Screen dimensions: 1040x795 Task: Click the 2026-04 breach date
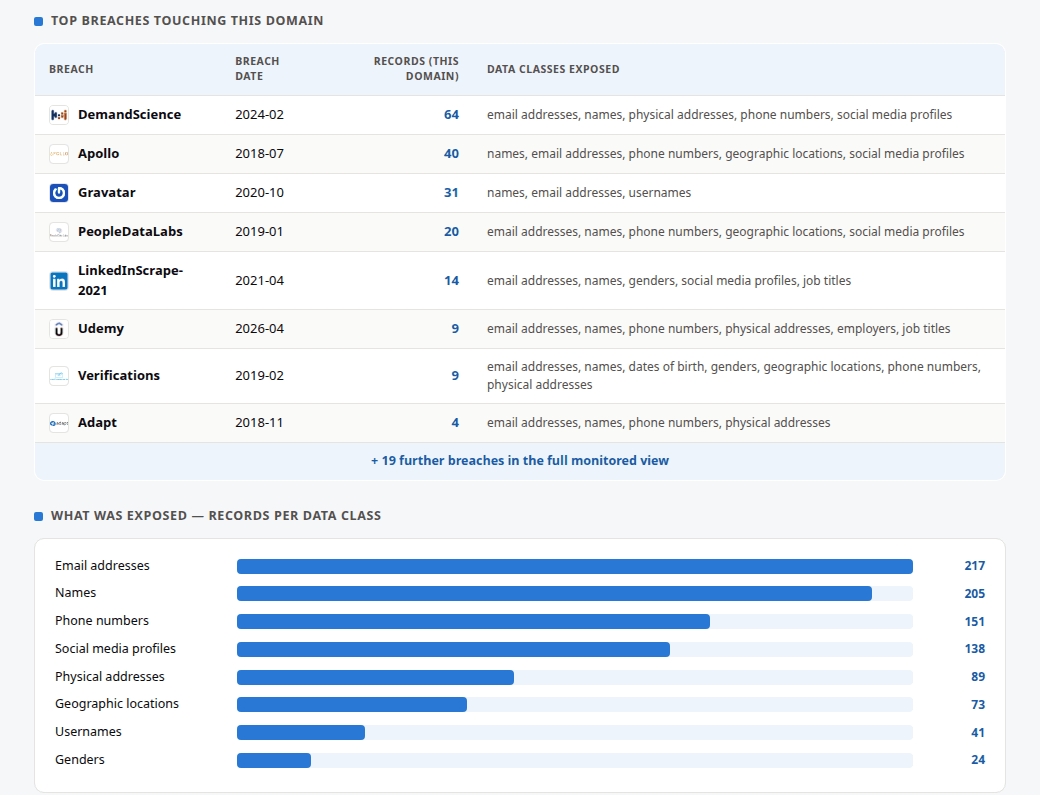point(259,329)
